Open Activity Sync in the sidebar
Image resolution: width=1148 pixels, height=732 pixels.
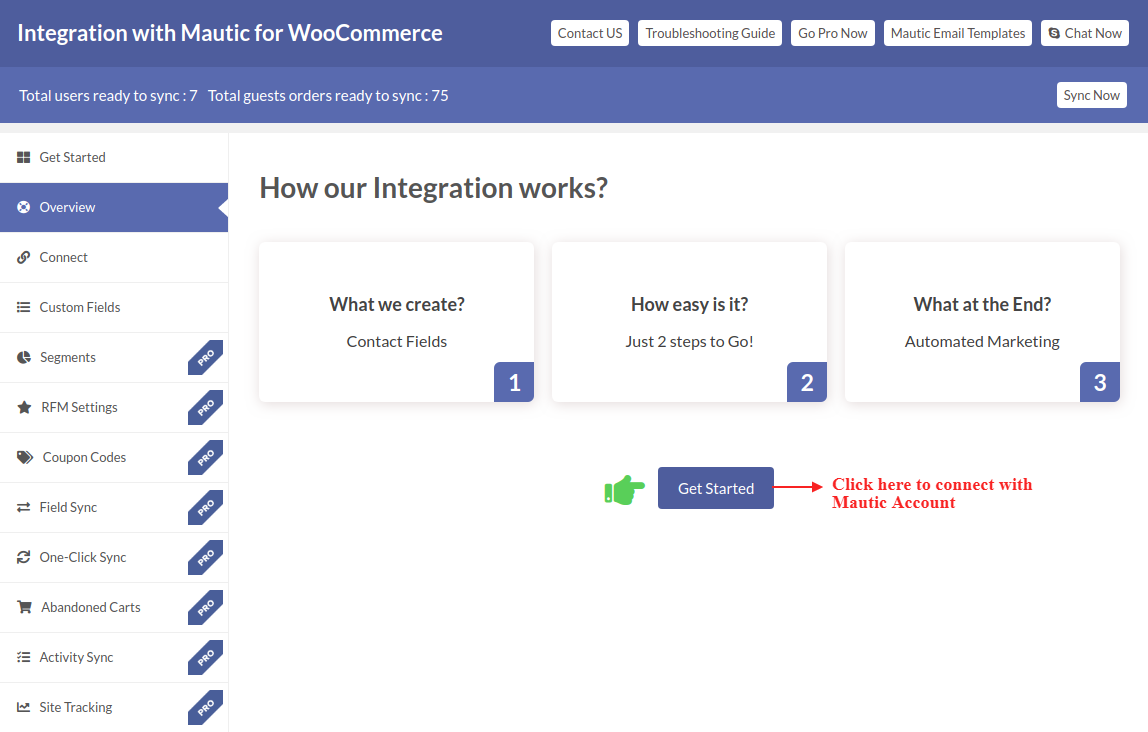[114, 657]
